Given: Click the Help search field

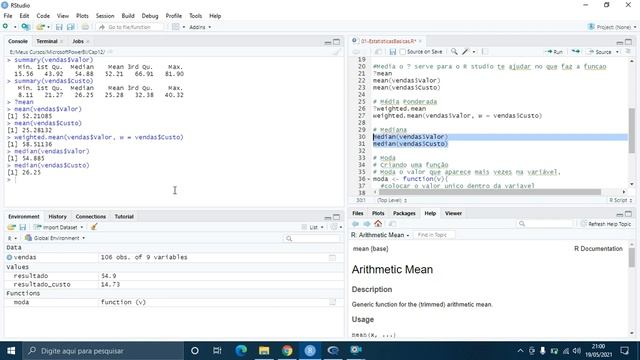Looking at the screenshot, I should [x=545, y=224].
